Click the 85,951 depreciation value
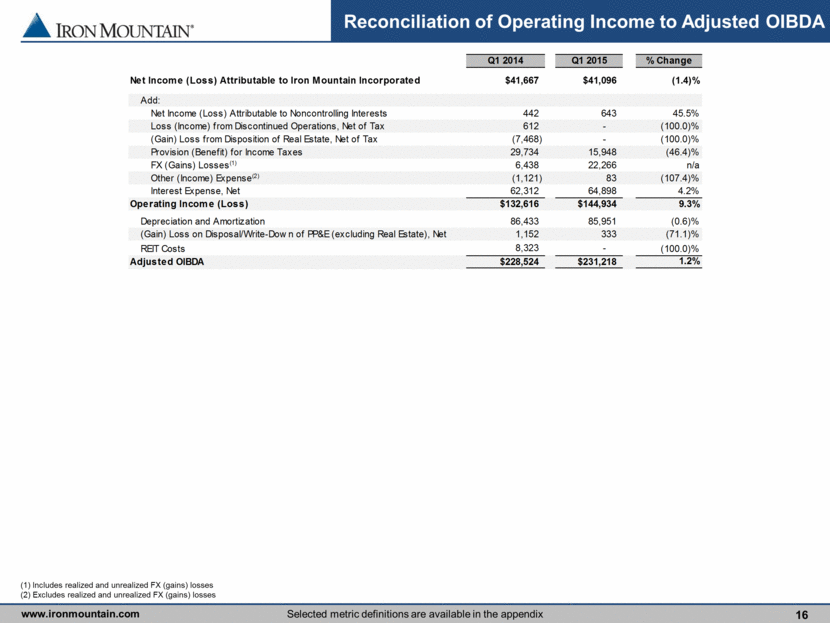This screenshot has width=830, height=623. 602,221
